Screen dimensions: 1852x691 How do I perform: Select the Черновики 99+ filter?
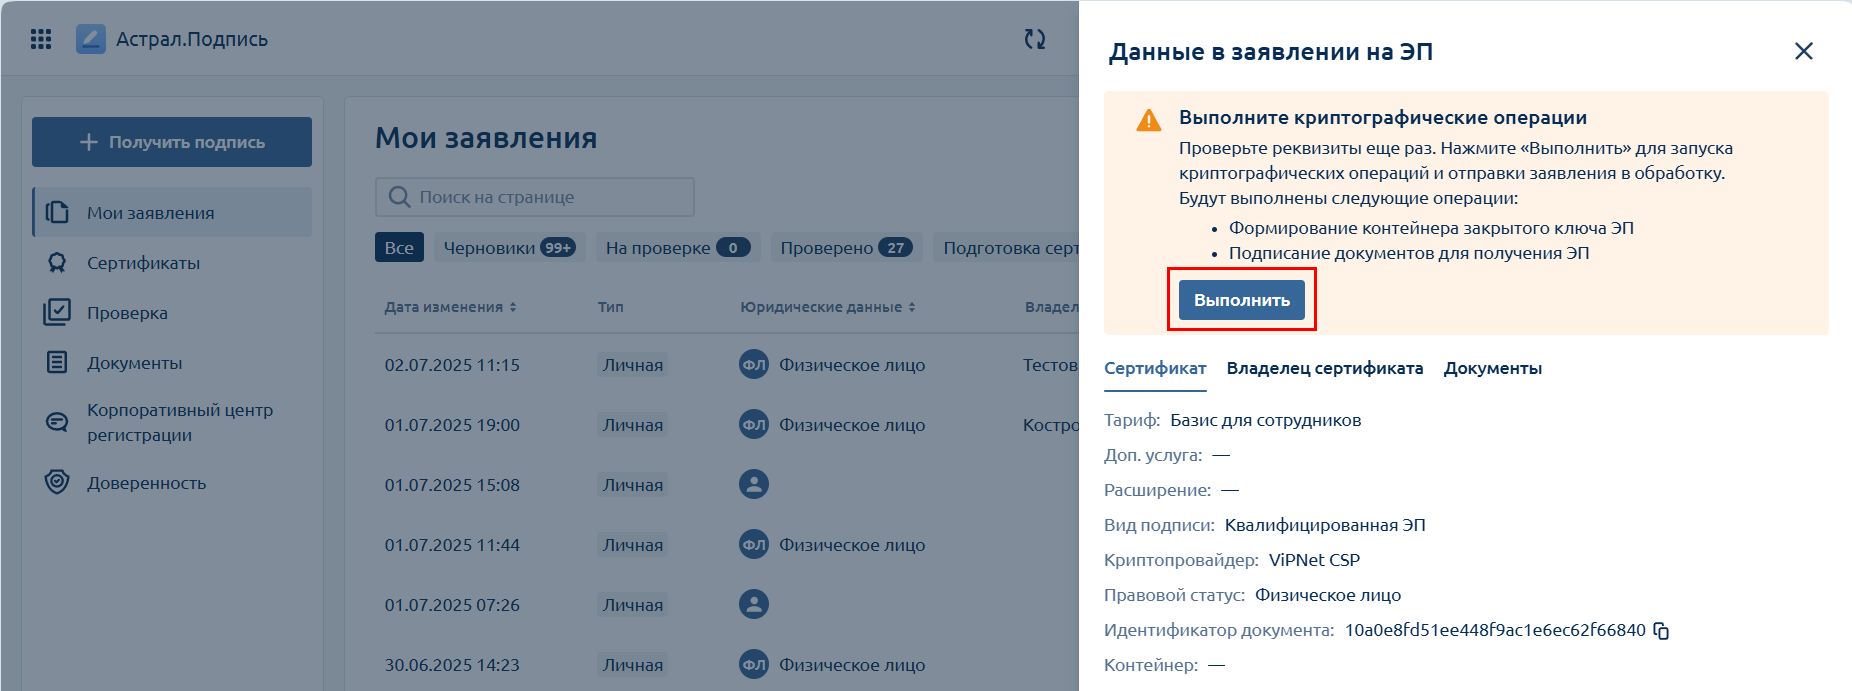pos(510,247)
